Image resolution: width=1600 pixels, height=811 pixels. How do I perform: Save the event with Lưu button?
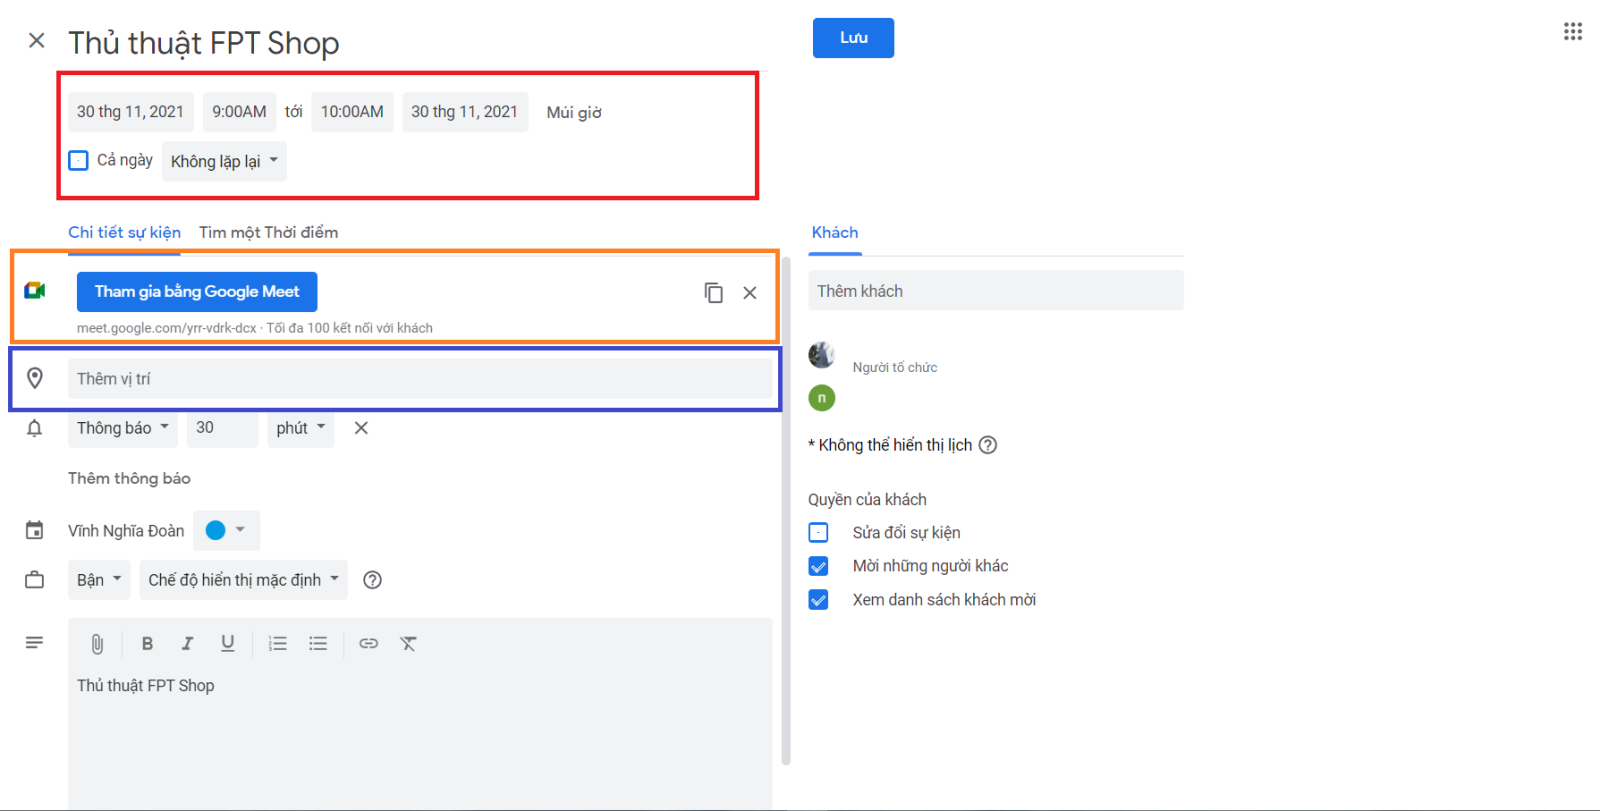coord(853,38)
